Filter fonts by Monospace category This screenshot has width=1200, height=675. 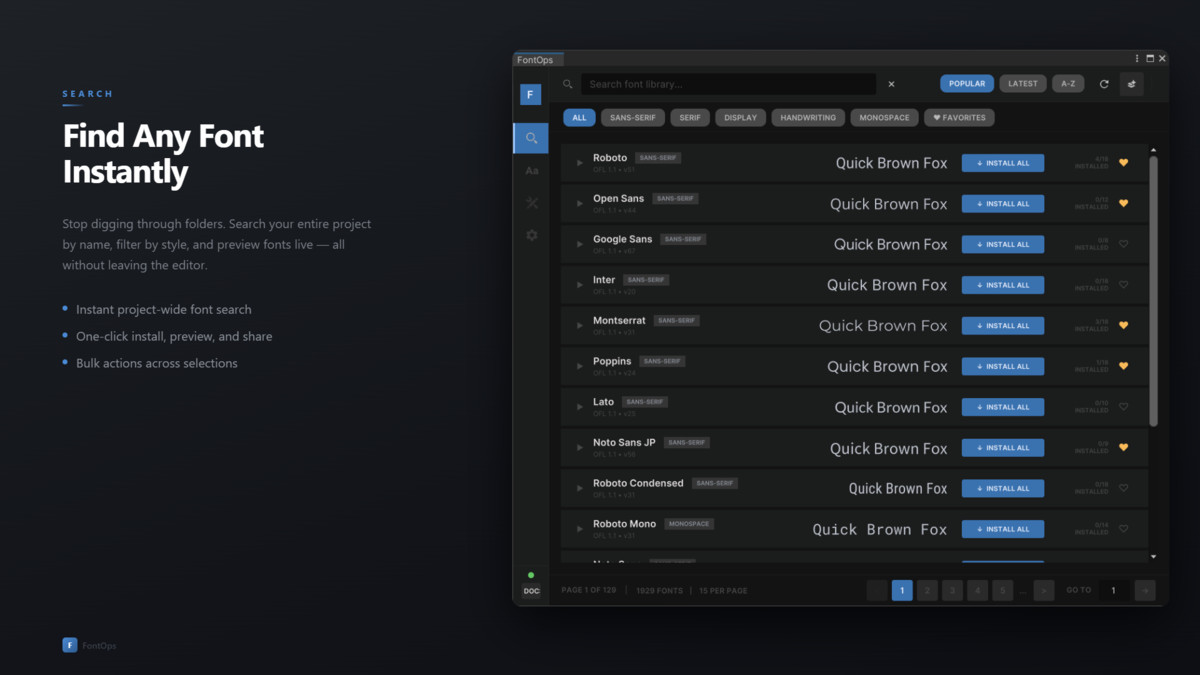click(885, 118)
